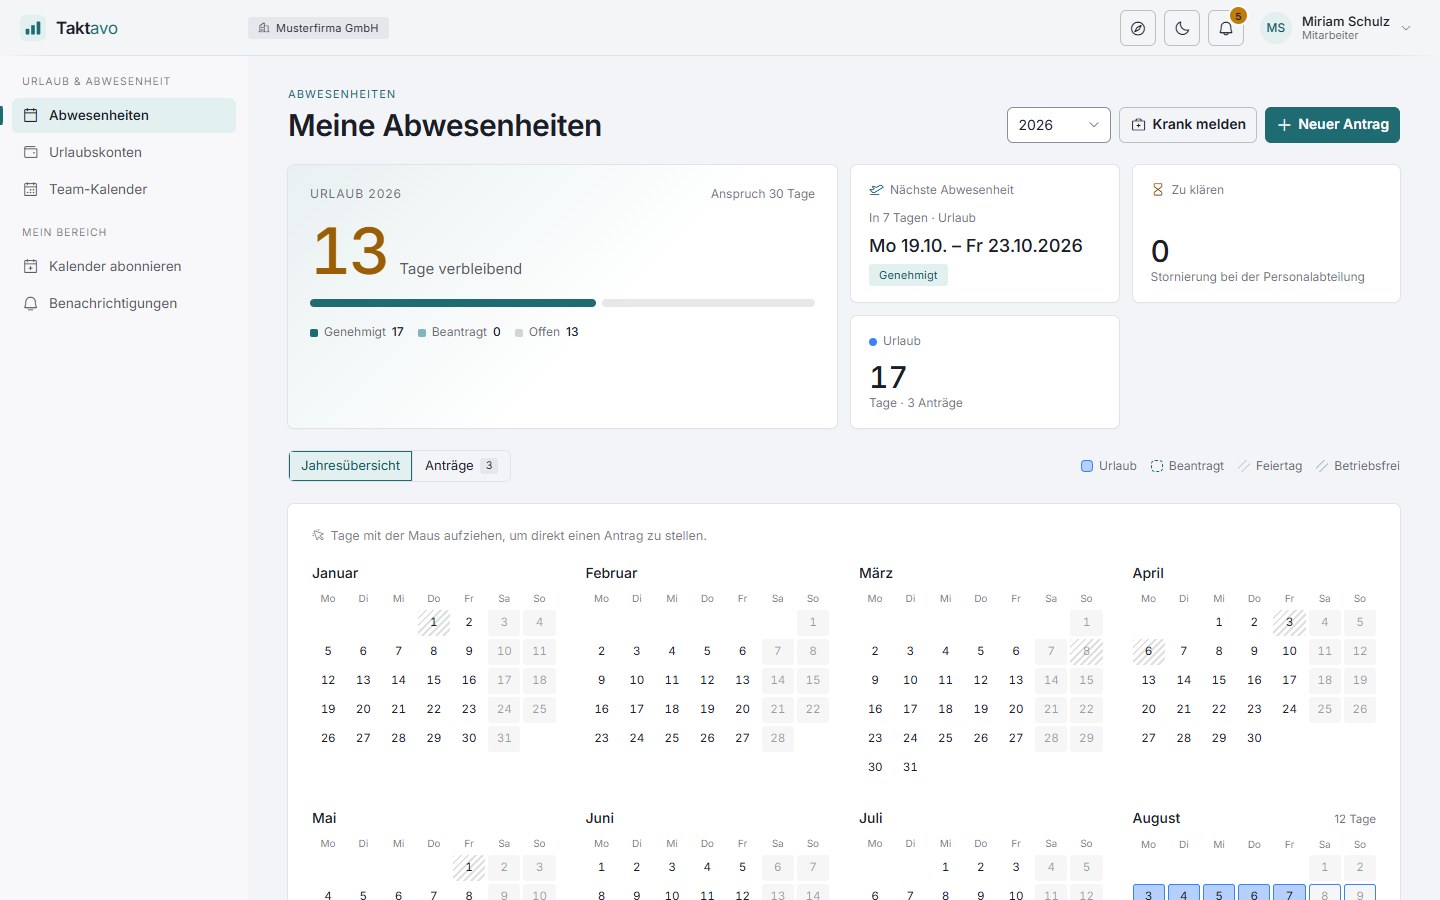
Task: Click the '12 Tage' label beside August
Action: pyautogui.click(x=1355, y=819)
